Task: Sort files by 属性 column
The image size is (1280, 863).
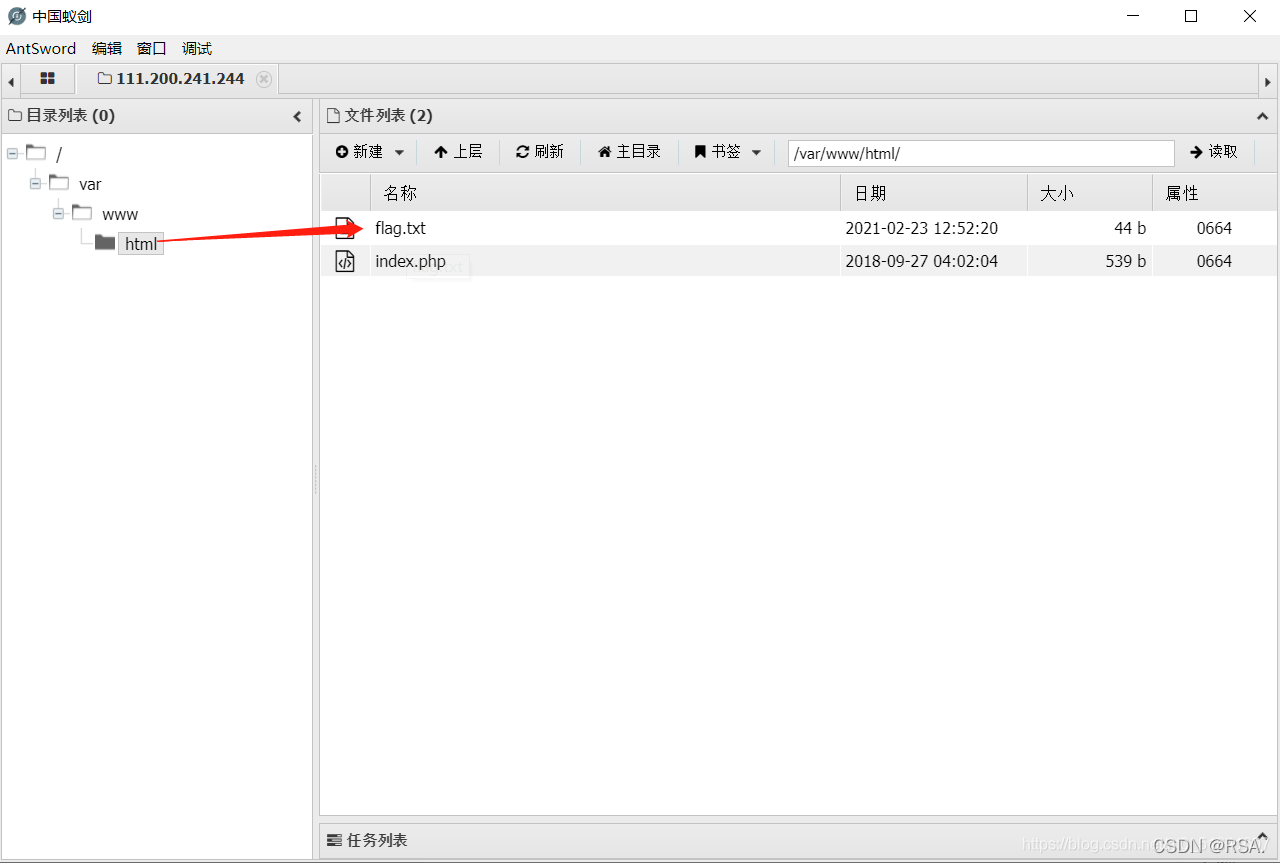Action: (1214, 193)
